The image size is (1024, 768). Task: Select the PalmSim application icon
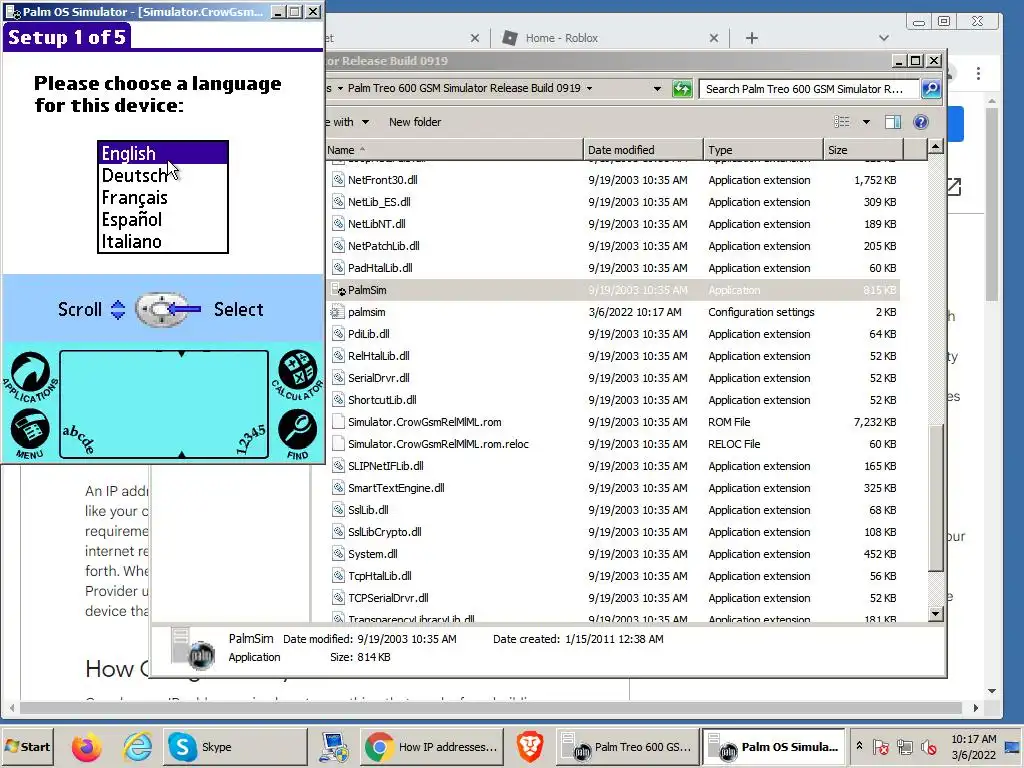coord(338,290)
